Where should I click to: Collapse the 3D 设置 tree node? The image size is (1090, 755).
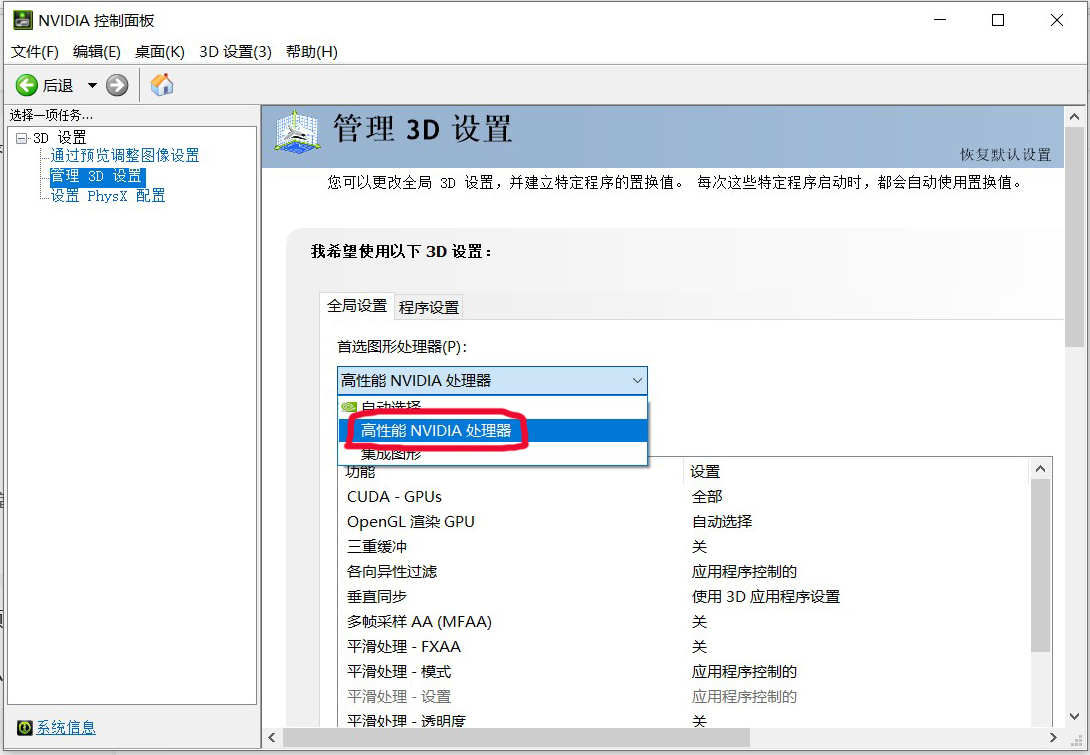tap(23, 137)
